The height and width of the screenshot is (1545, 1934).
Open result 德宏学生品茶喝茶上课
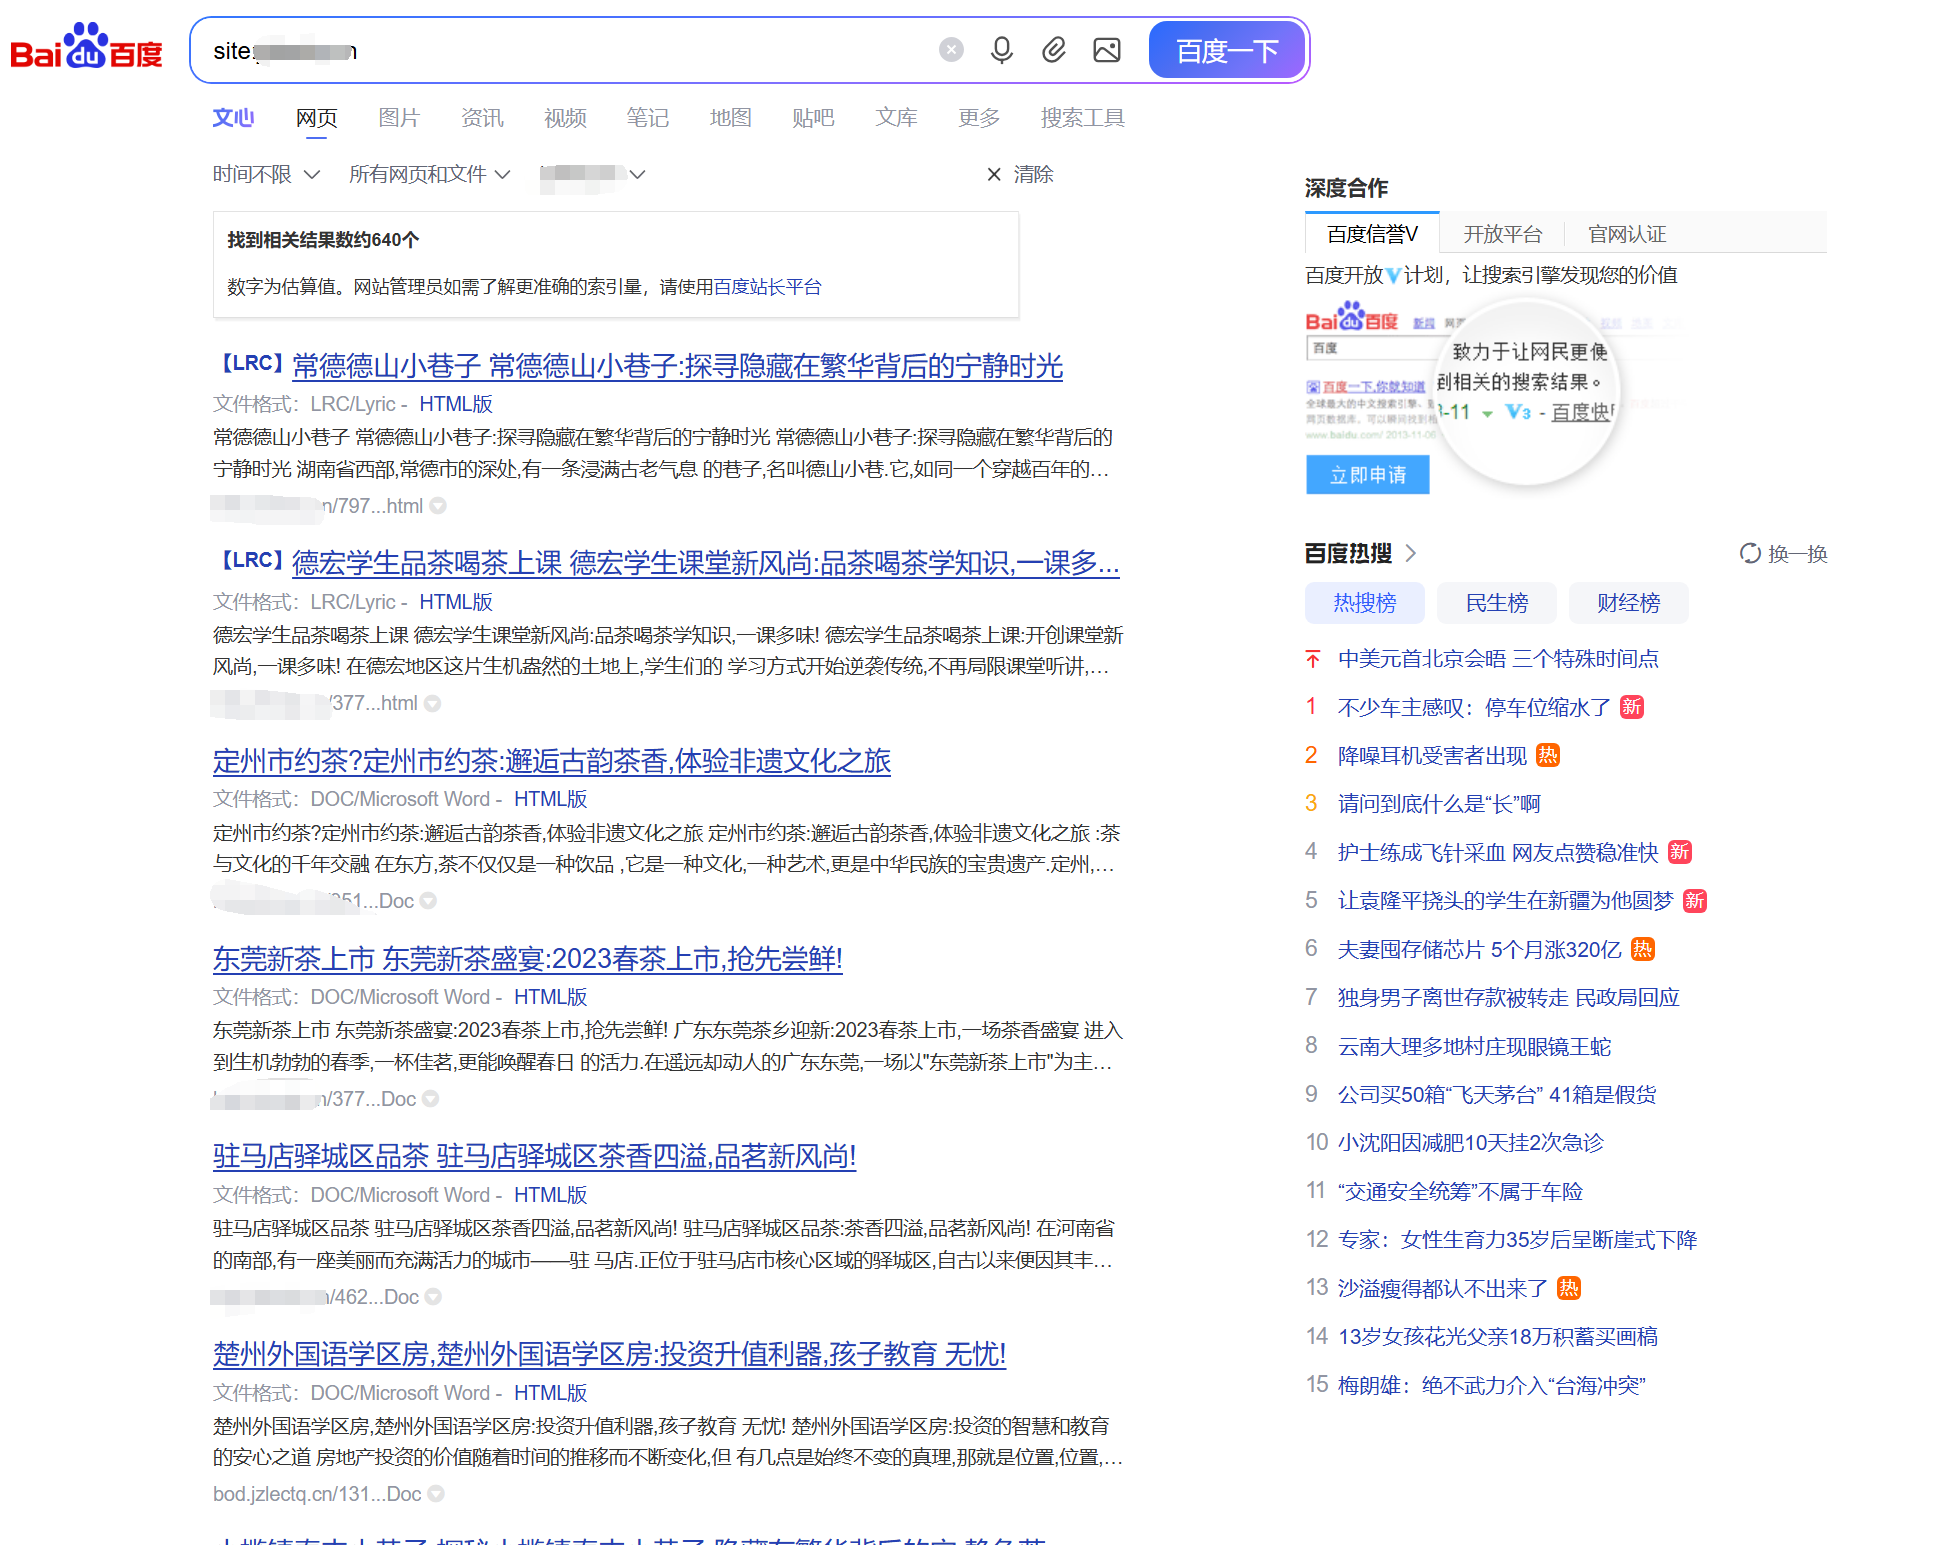click(705, 563)
